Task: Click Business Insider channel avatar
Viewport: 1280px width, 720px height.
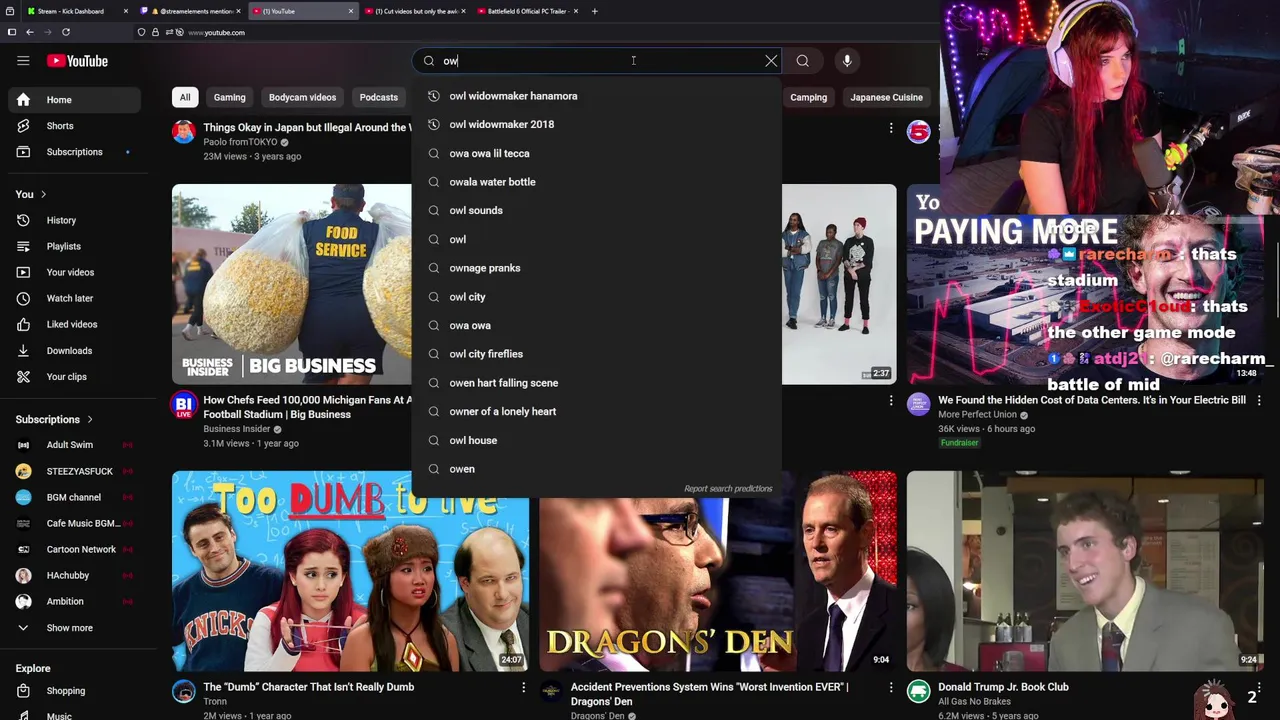Action: (x=184, y=405)
